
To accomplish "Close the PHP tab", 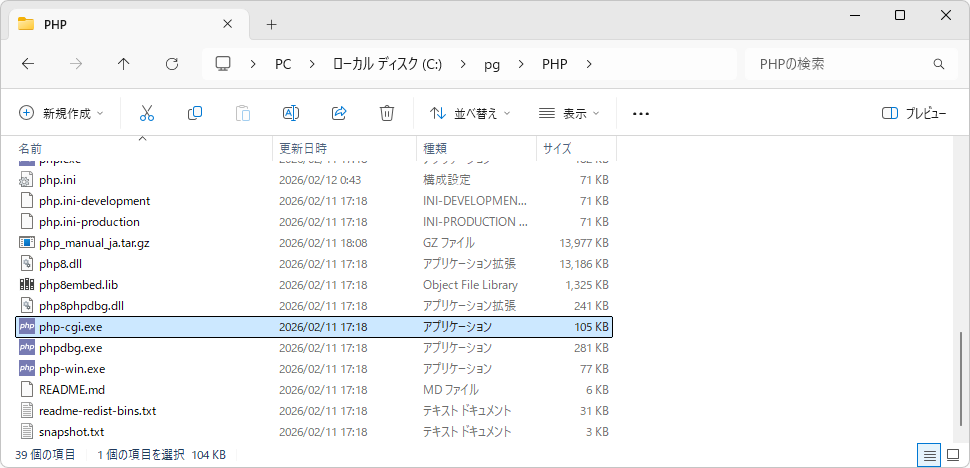I will coord(227,24).
